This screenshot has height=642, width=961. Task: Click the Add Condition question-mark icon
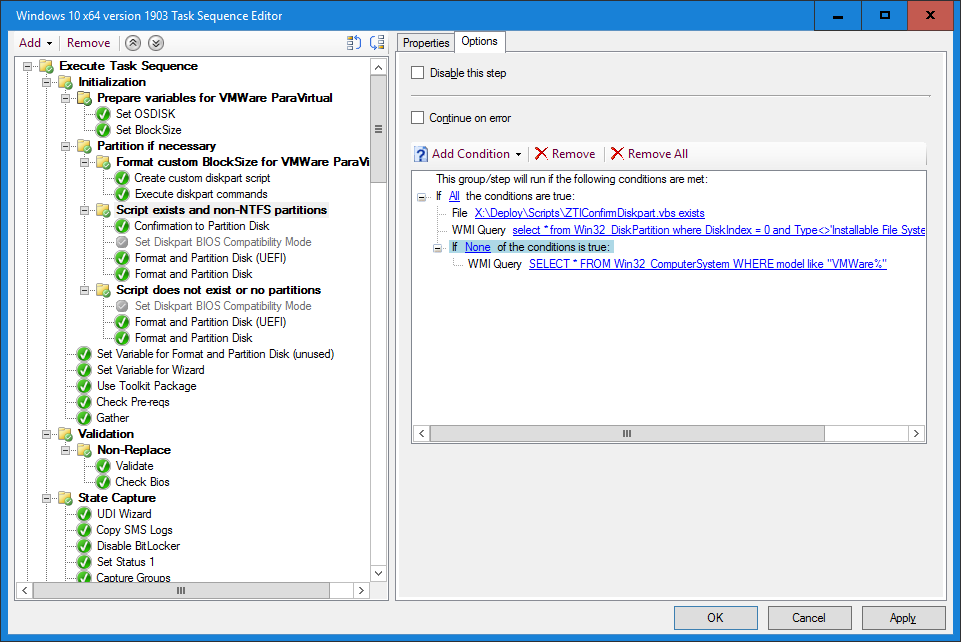(421, 154)
